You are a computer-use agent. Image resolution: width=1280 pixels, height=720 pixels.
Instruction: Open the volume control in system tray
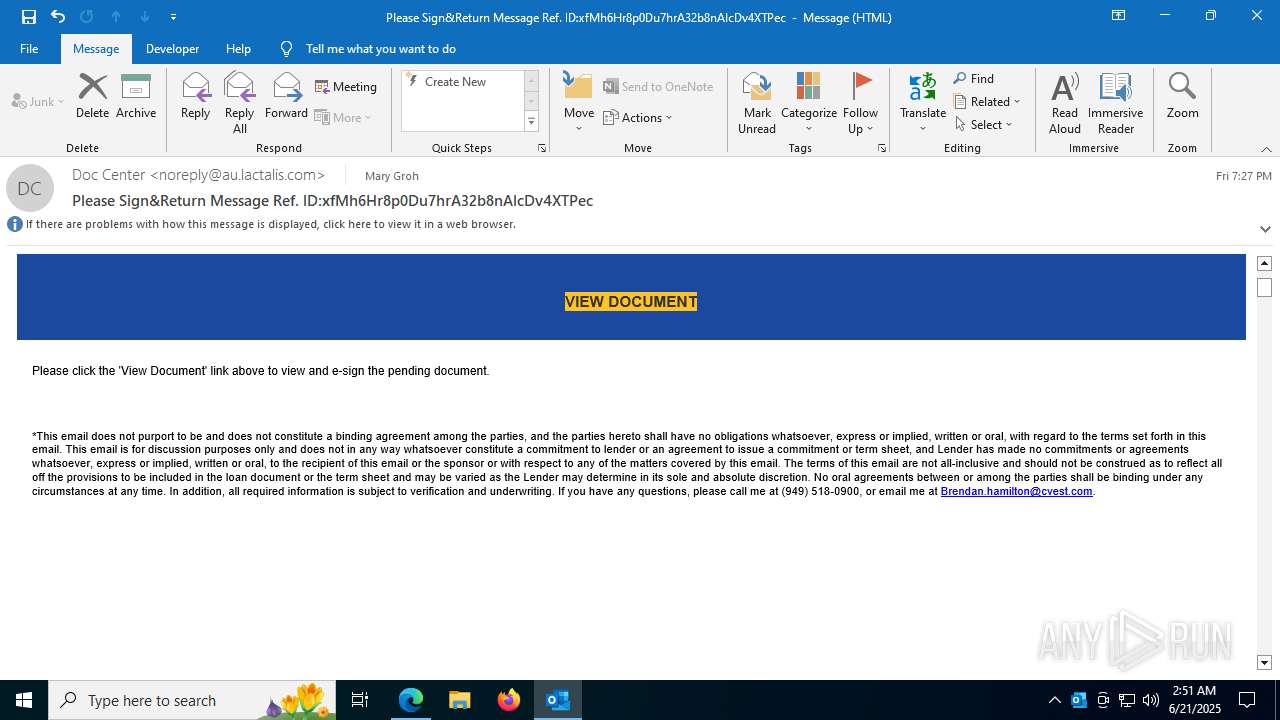coord(1151,700)
